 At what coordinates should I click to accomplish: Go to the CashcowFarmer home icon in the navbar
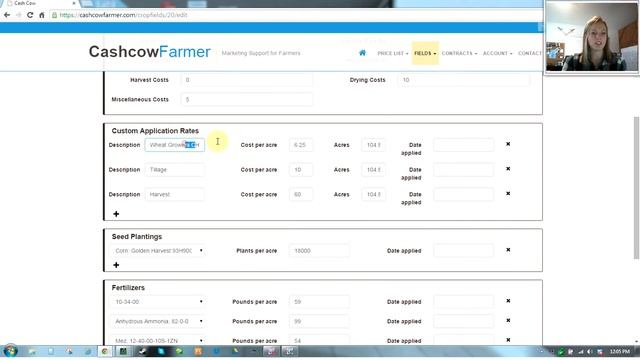pyautogui.click(x=362, y=53)
